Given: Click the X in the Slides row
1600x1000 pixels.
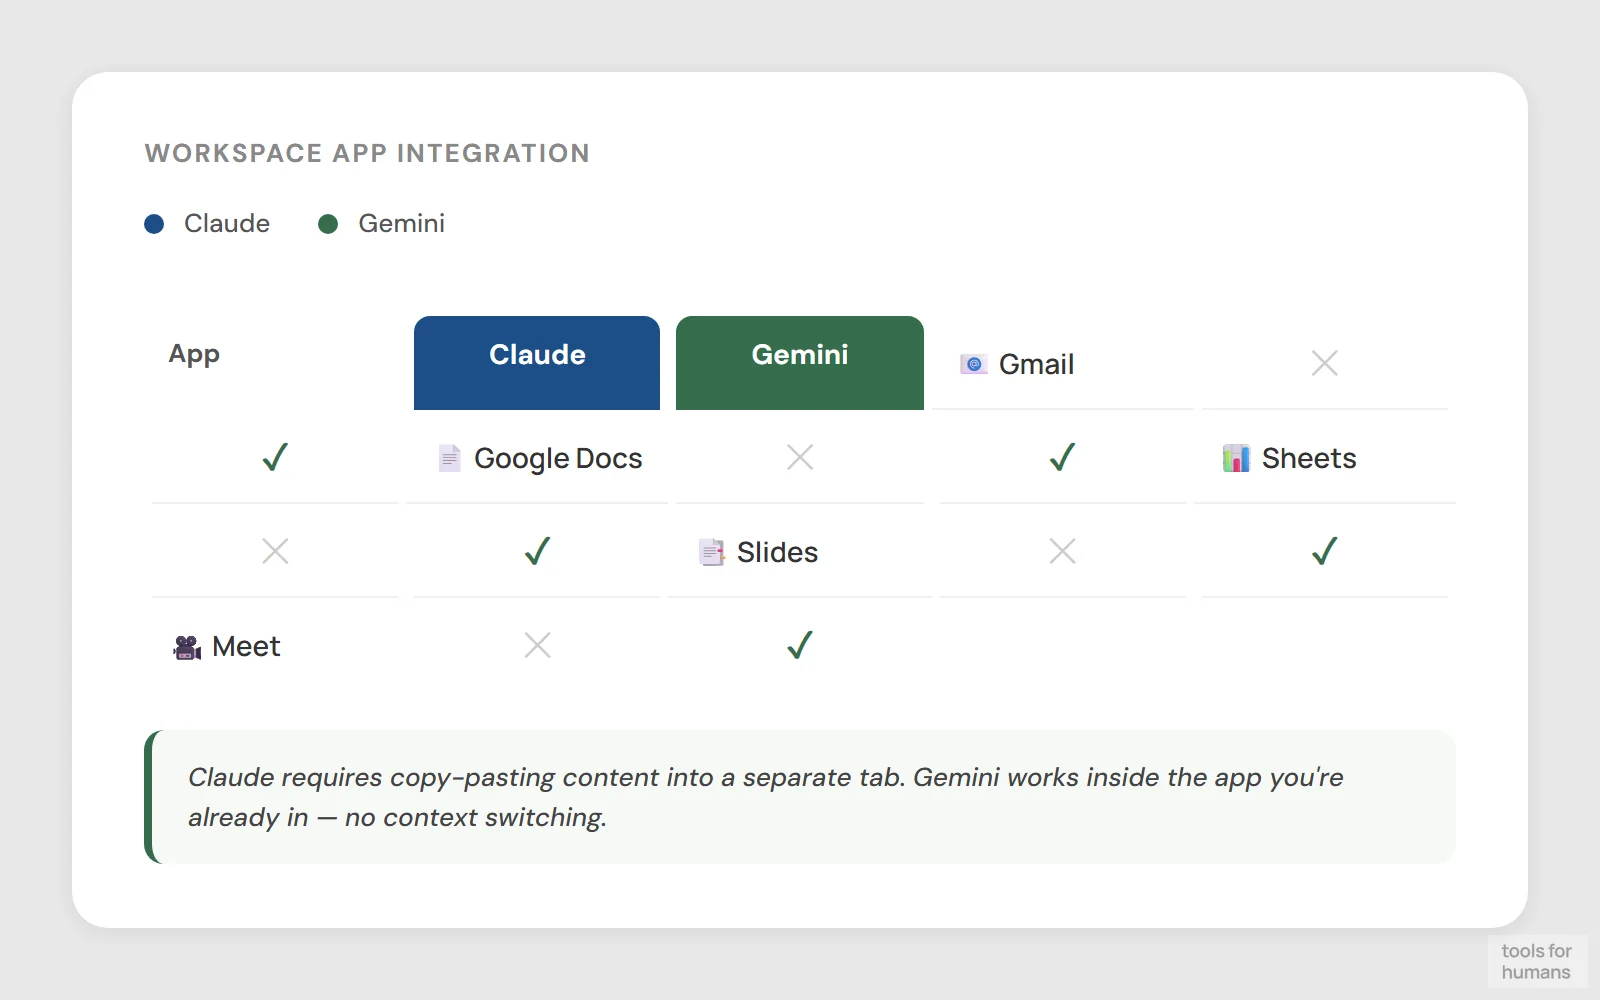Looking at the screenshot, I should tap(1062, 551).
